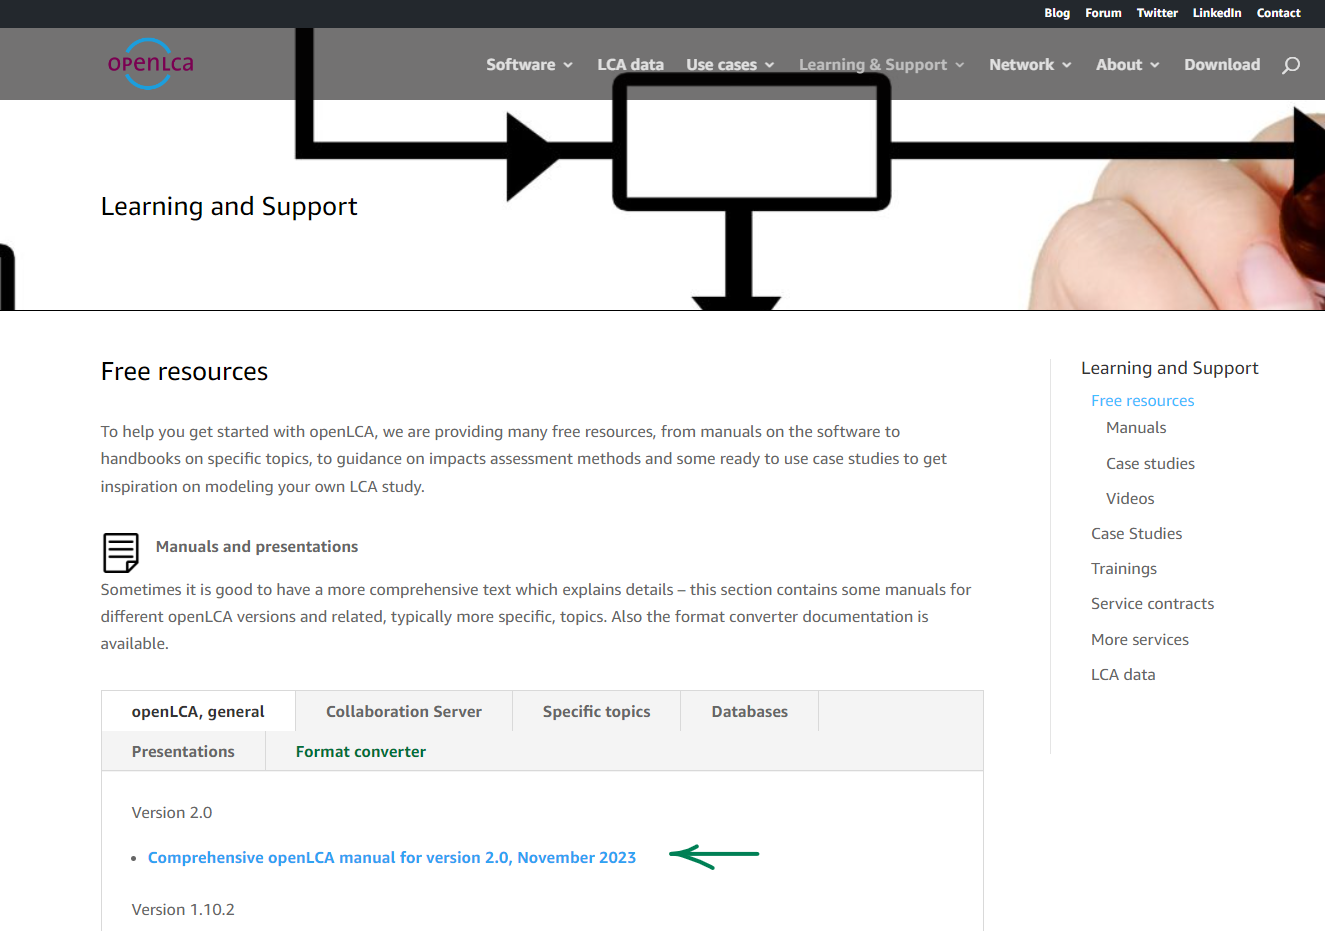Screen dimensions: 1325x931
Task: Click the openLCA logo
Action: pos(151,64)
